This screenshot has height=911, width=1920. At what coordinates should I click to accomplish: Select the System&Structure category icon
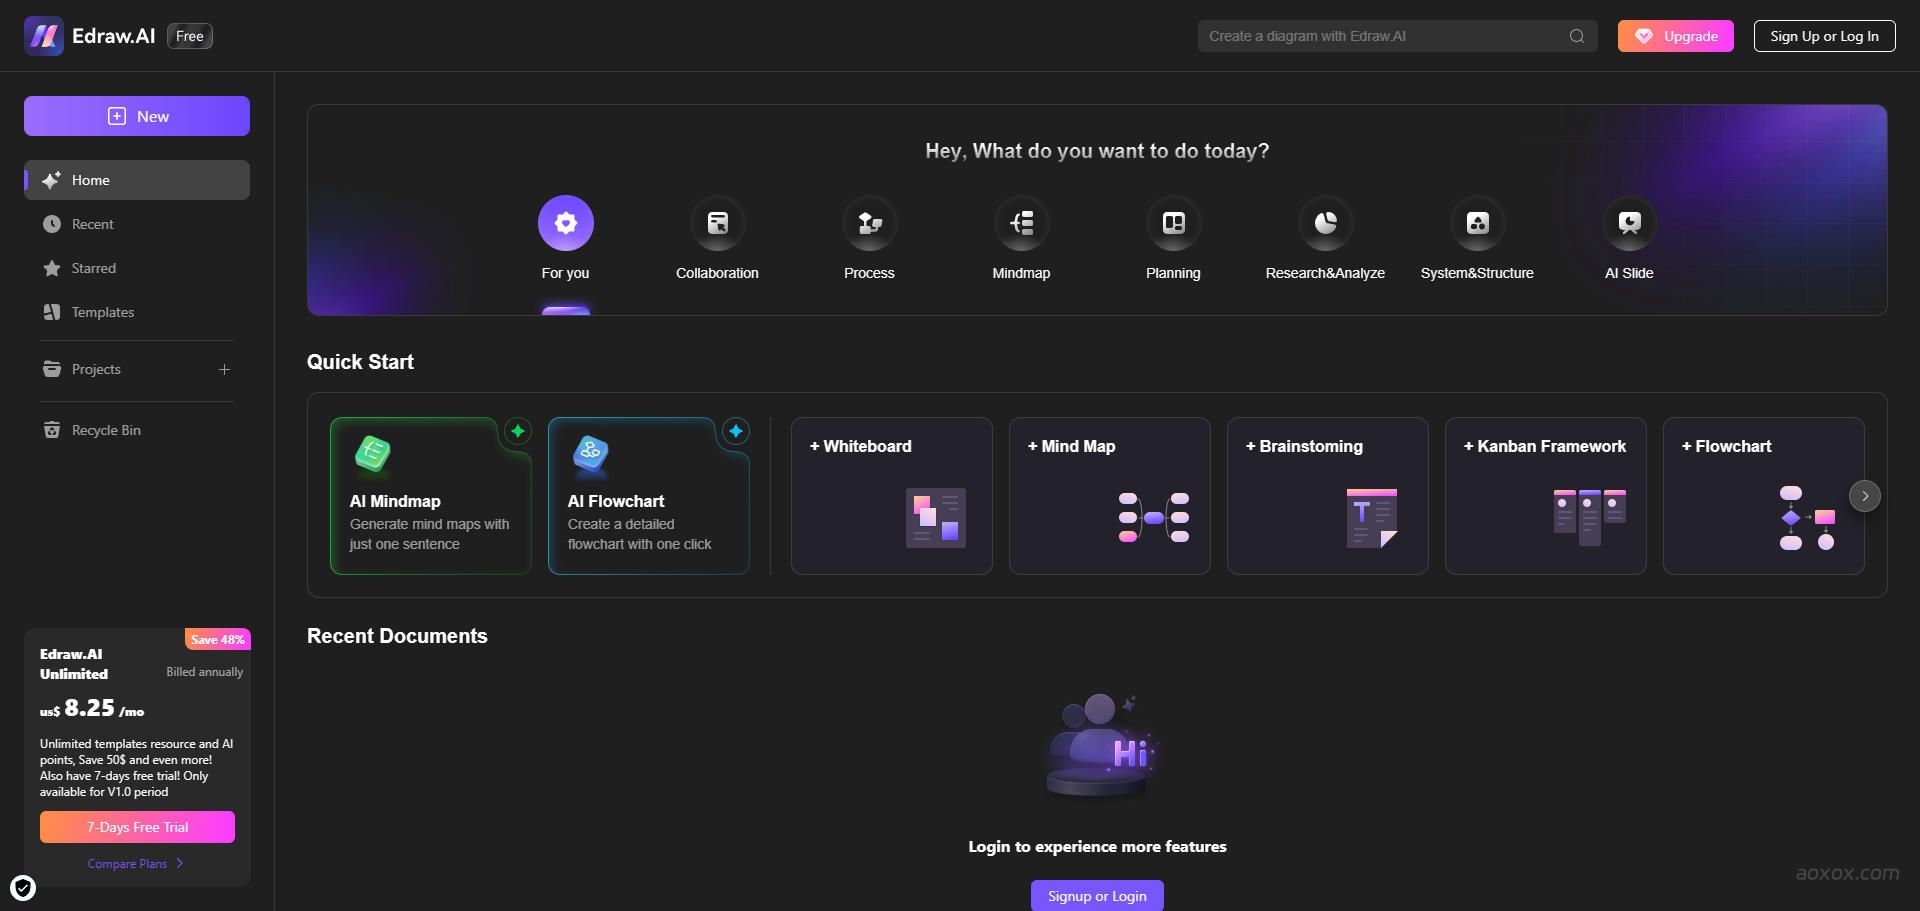[1478, 223]
